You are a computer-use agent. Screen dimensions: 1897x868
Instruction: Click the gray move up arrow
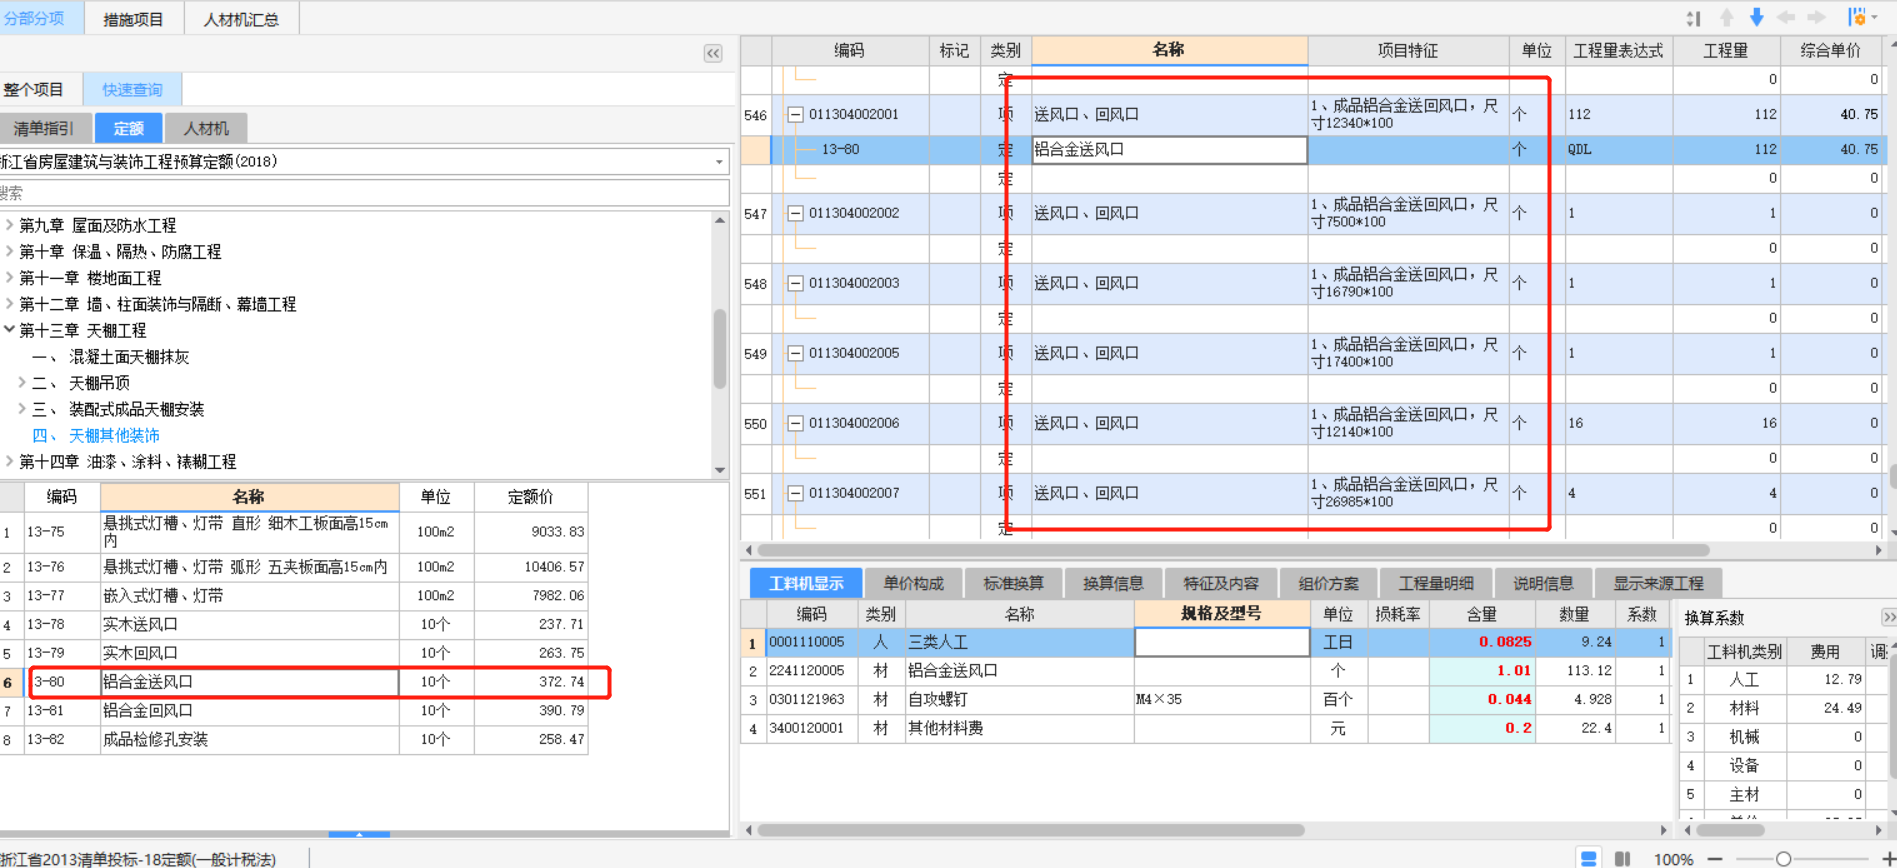pos(1727,18)
